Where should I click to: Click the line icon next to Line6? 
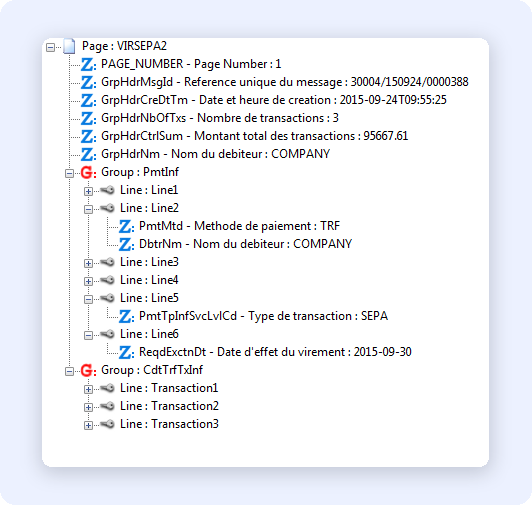tap(108, 334)
